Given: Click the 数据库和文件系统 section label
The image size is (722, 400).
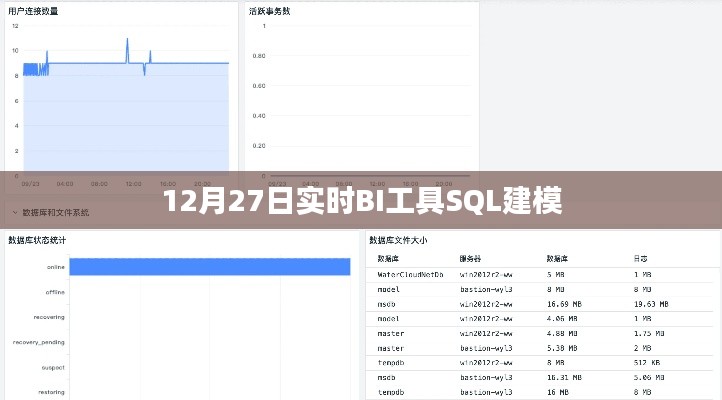Looking at the screenshot, I should point(56,213).
